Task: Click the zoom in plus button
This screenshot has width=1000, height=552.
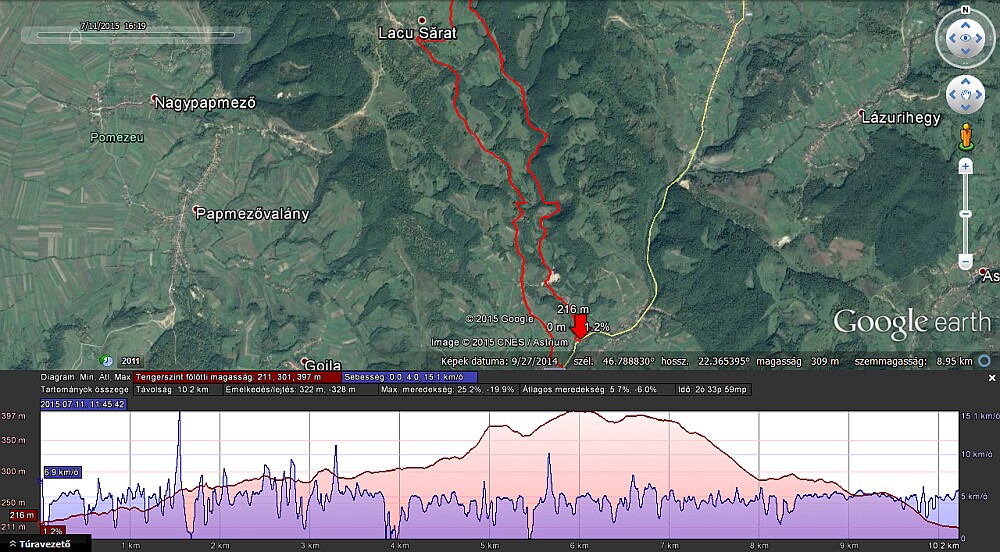Action: pyautogui.click(x=965, y=166)
